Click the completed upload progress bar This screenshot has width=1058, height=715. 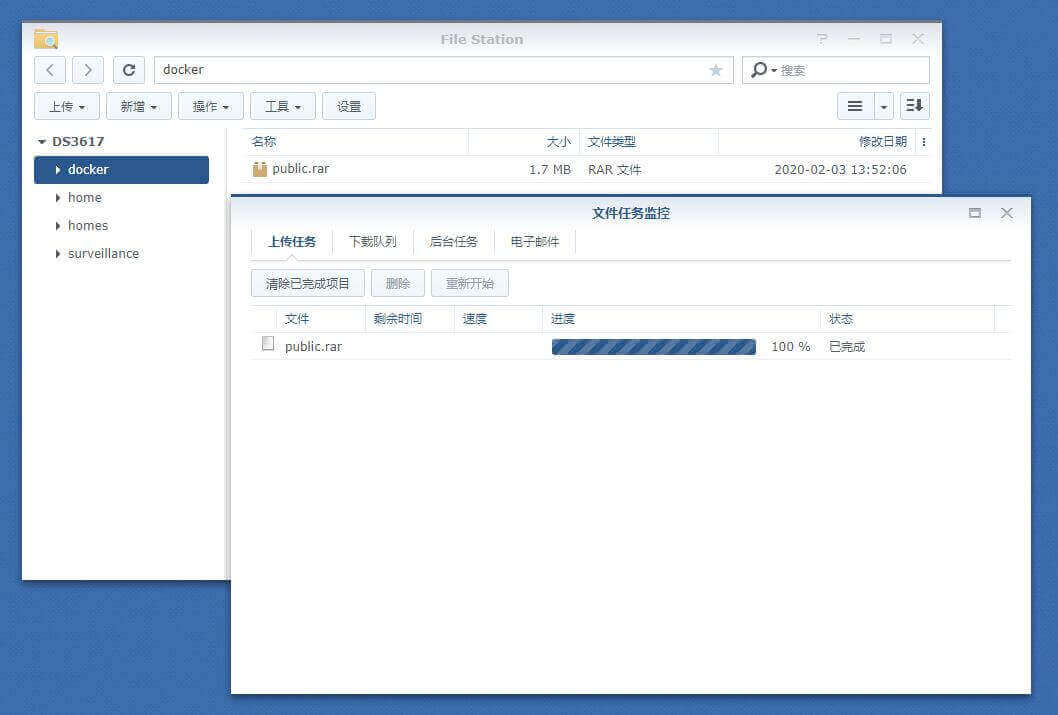pyautogui.click(x=653, y=346)
